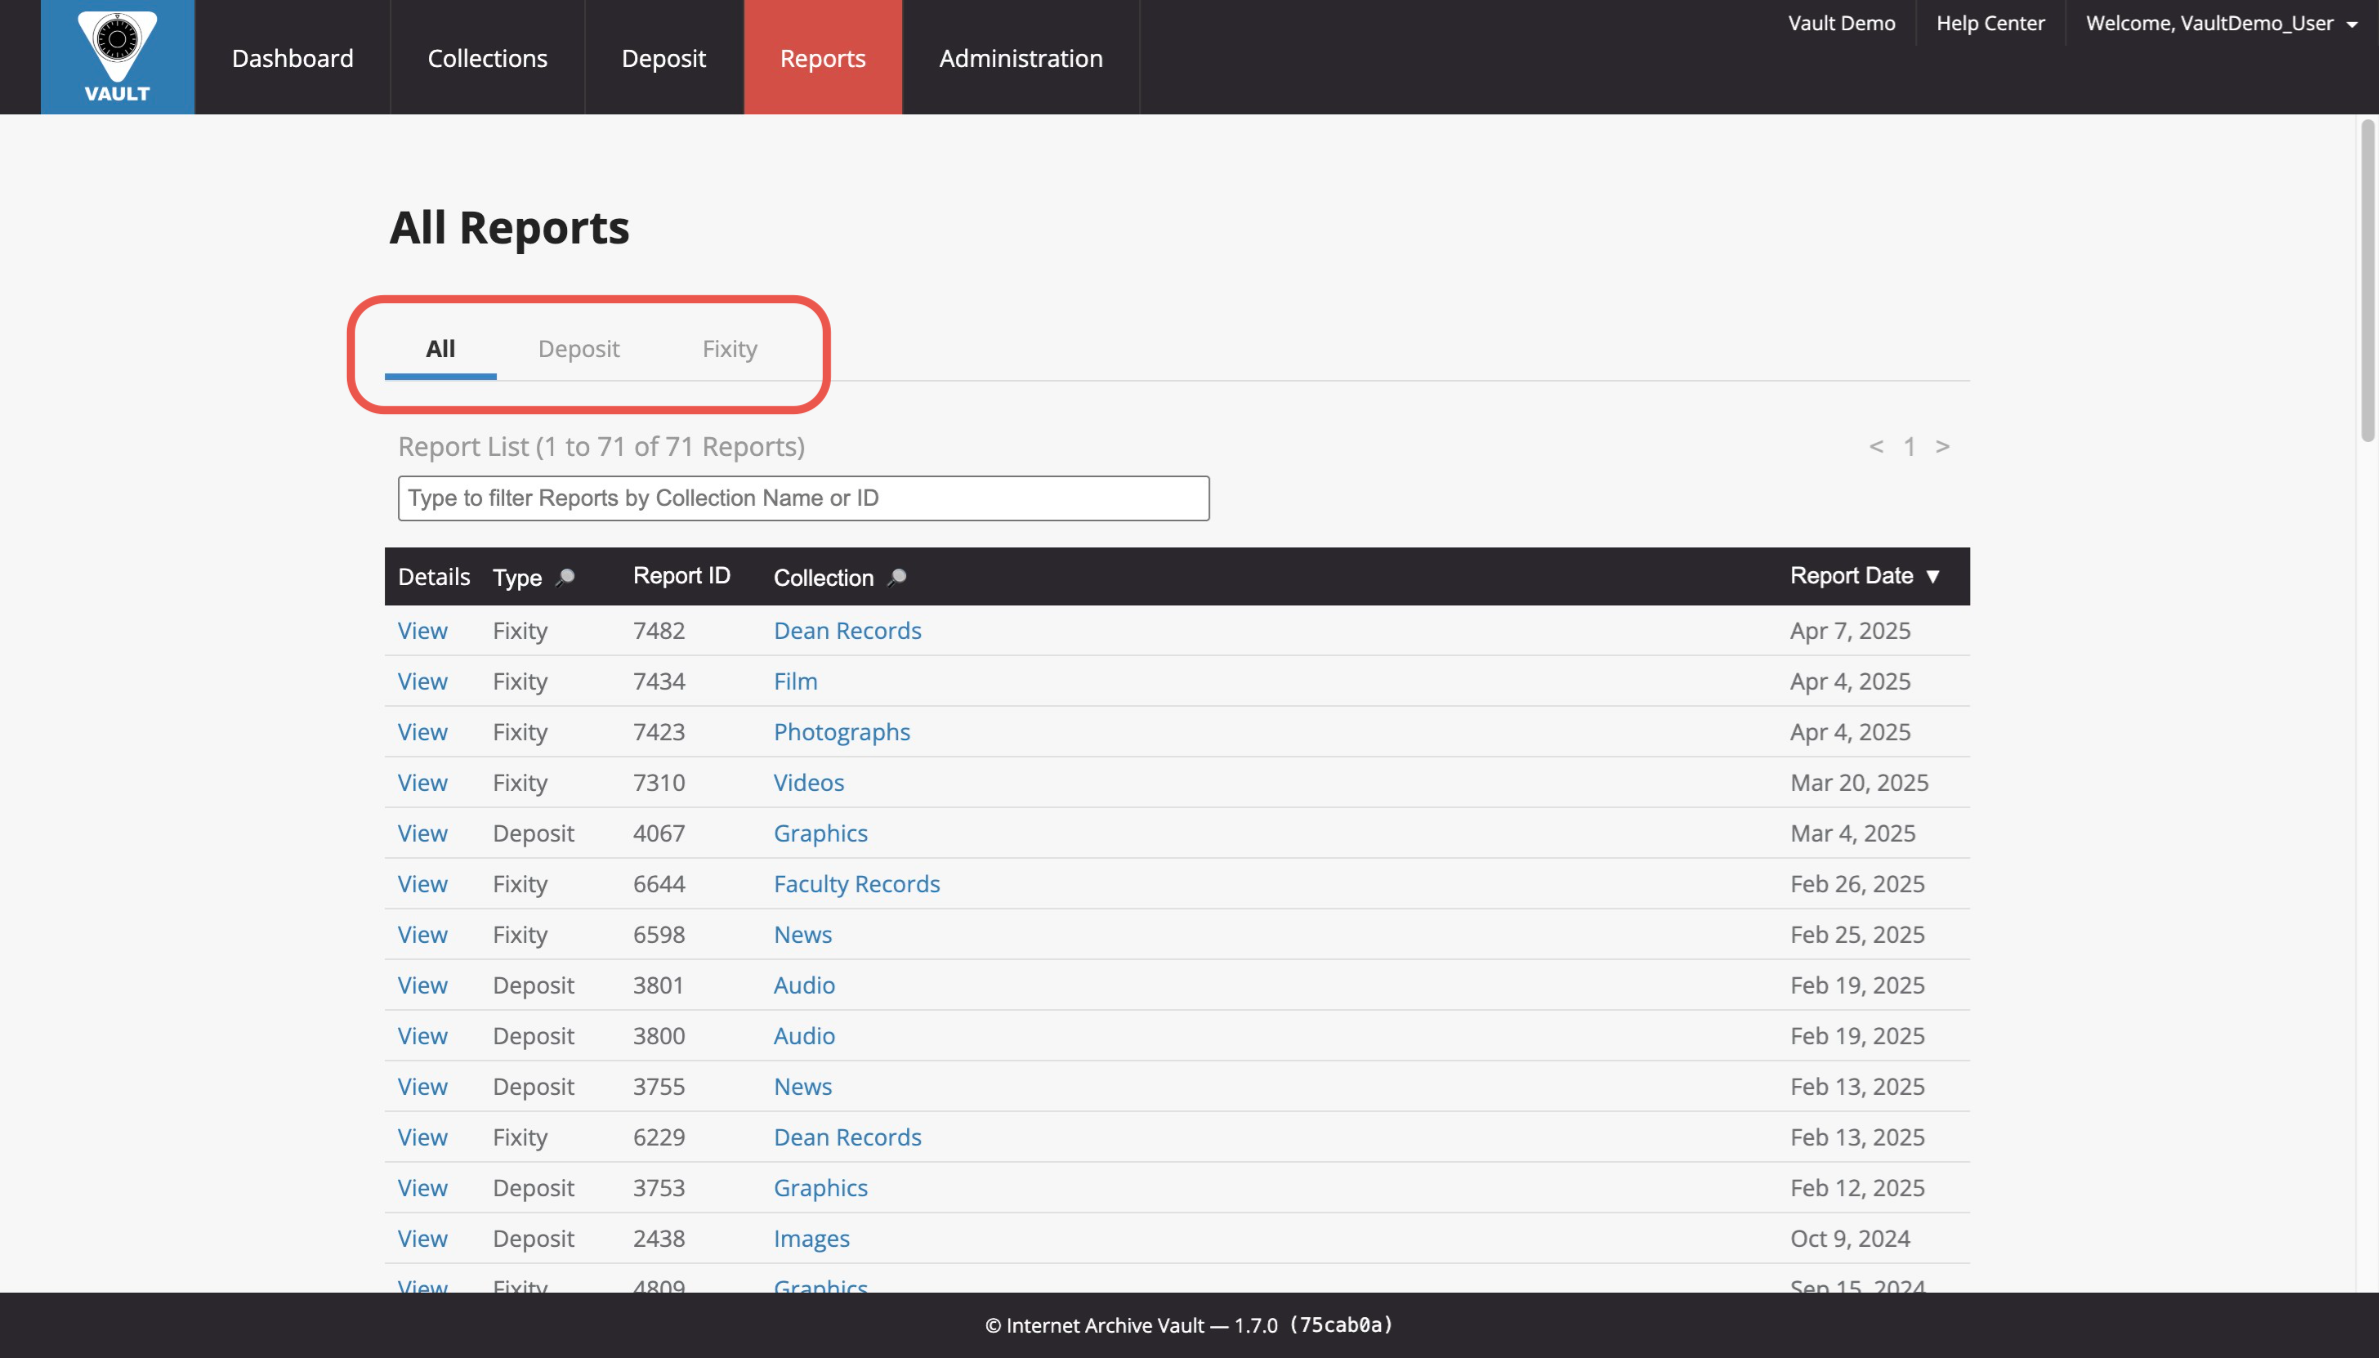Switch to the Fixity reports tab
This screenshot has height=1358, width=2379.
point(729,349)
